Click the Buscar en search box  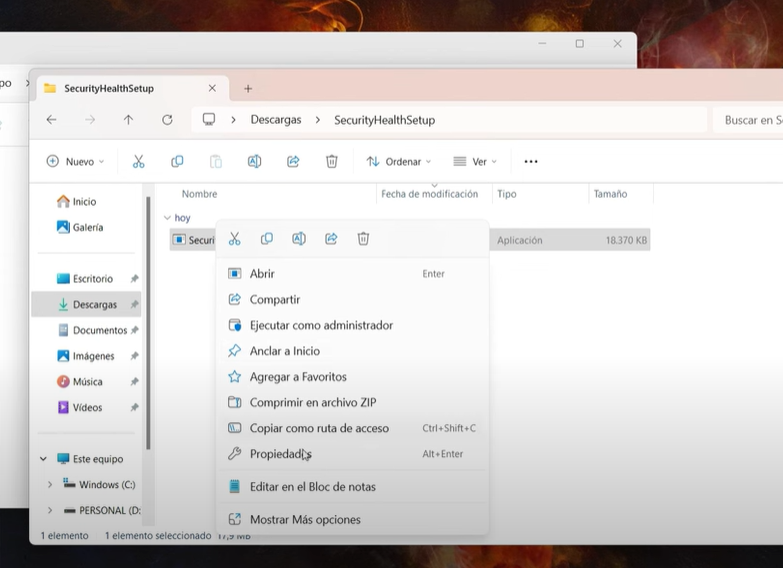[x=748, y=120]
